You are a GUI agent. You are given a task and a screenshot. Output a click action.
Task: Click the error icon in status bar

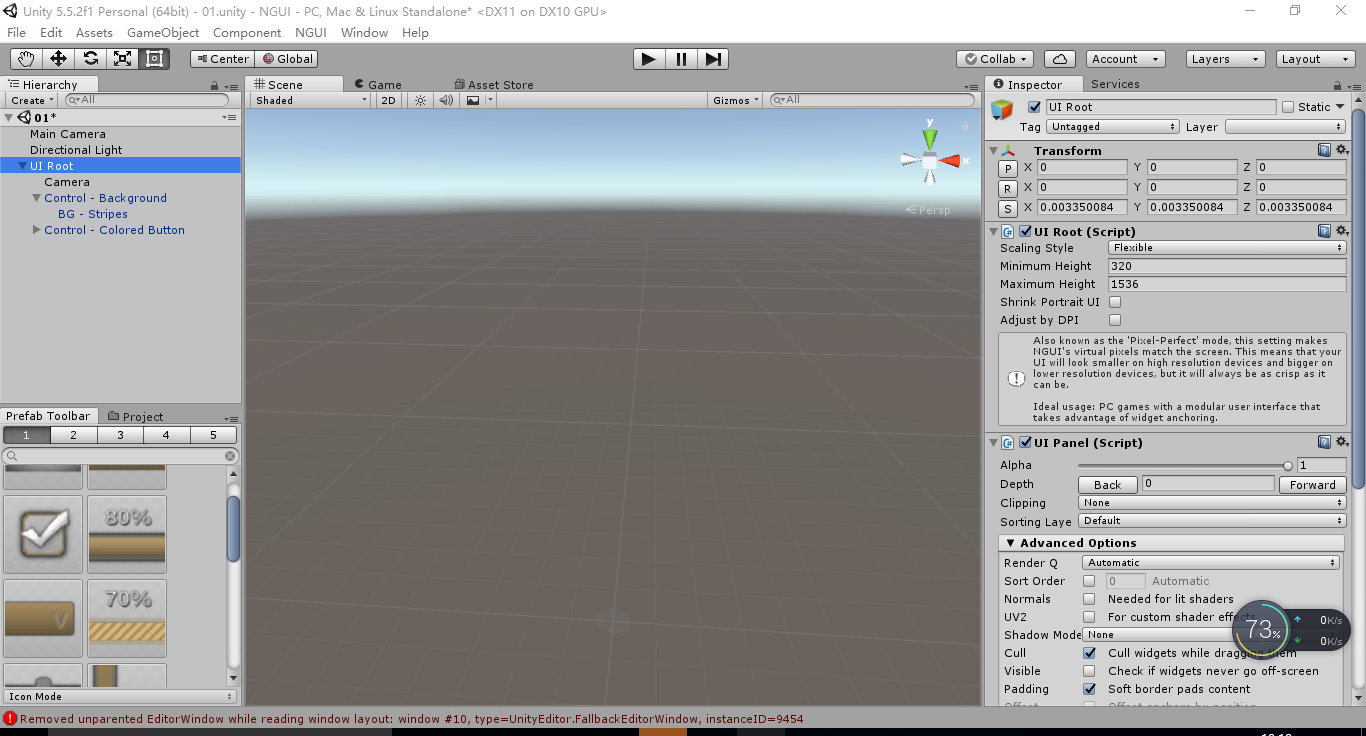[x=10, y=718]
